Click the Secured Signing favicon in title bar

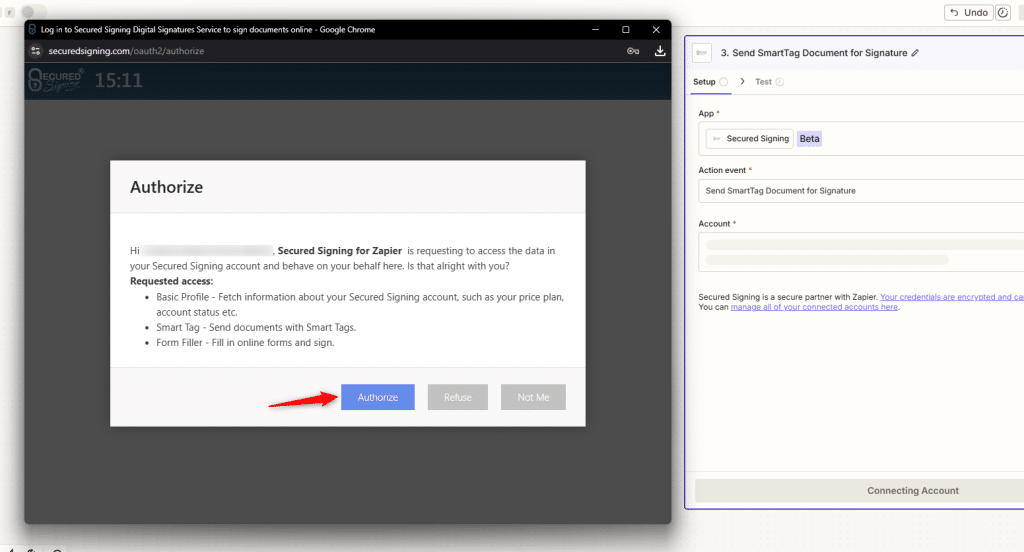[x=32, y=29]
